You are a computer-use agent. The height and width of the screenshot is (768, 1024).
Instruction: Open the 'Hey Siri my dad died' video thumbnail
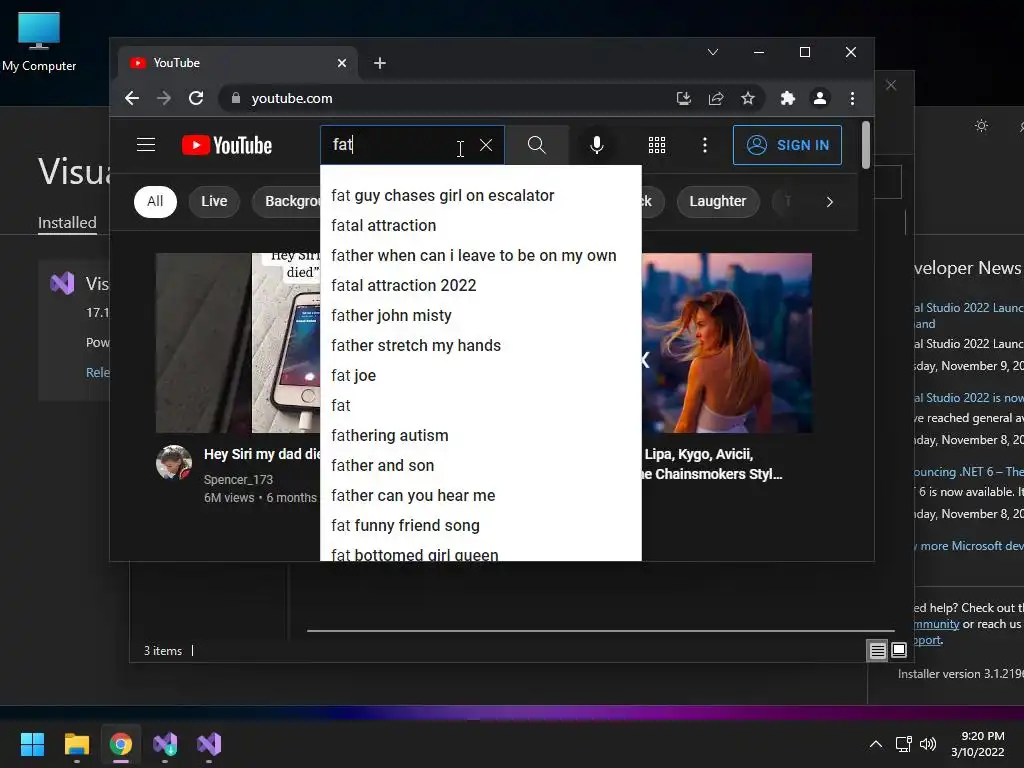point(238,343)
